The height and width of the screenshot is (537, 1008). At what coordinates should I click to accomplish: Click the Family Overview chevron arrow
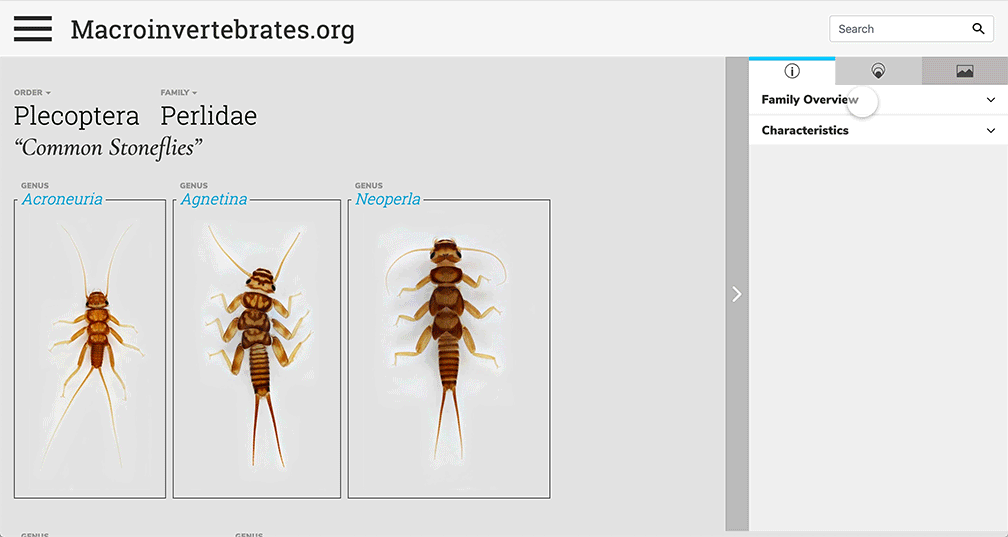point(991,100)
